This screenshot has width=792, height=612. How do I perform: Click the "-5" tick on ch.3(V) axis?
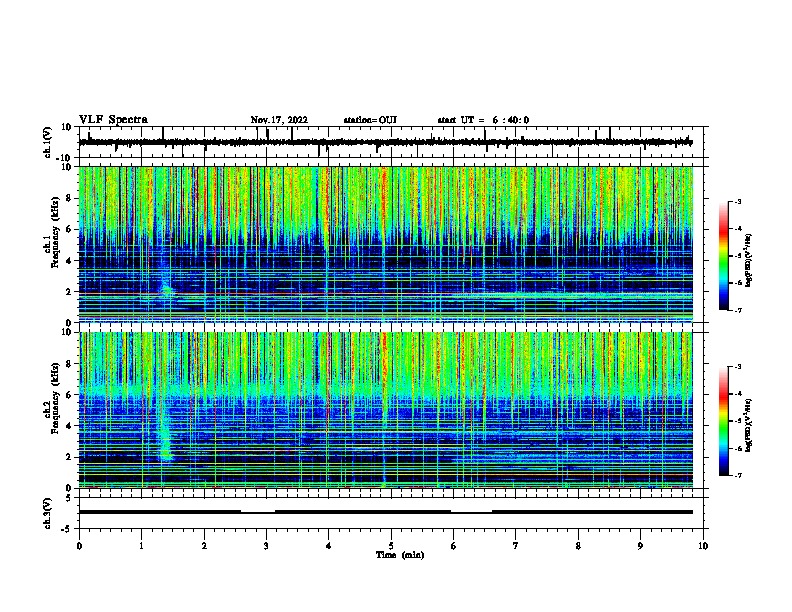pos(67,529)
